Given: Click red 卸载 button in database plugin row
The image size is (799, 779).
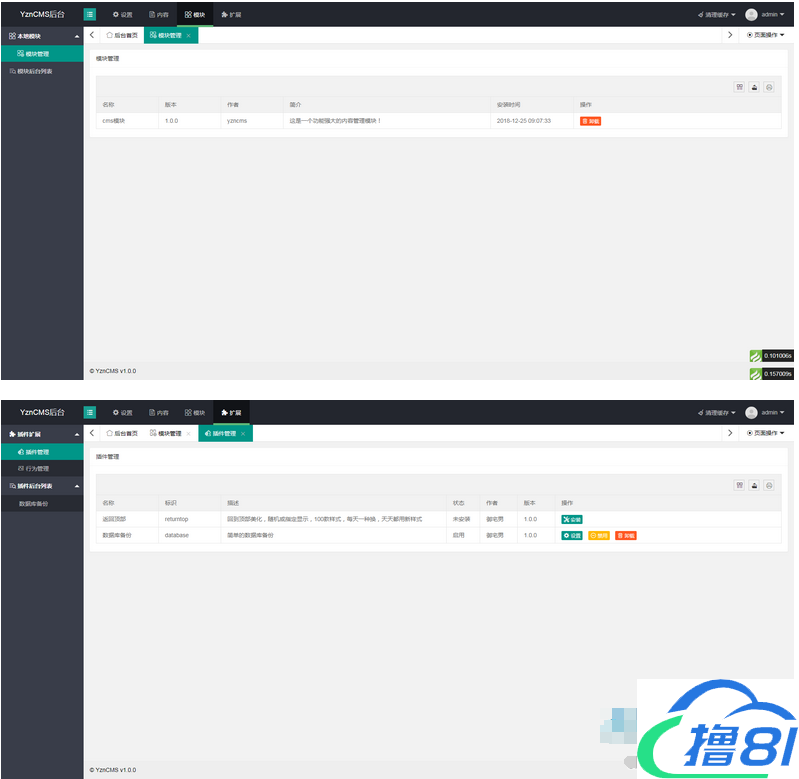Looking at the screenshot, I should tap(625, 536).
